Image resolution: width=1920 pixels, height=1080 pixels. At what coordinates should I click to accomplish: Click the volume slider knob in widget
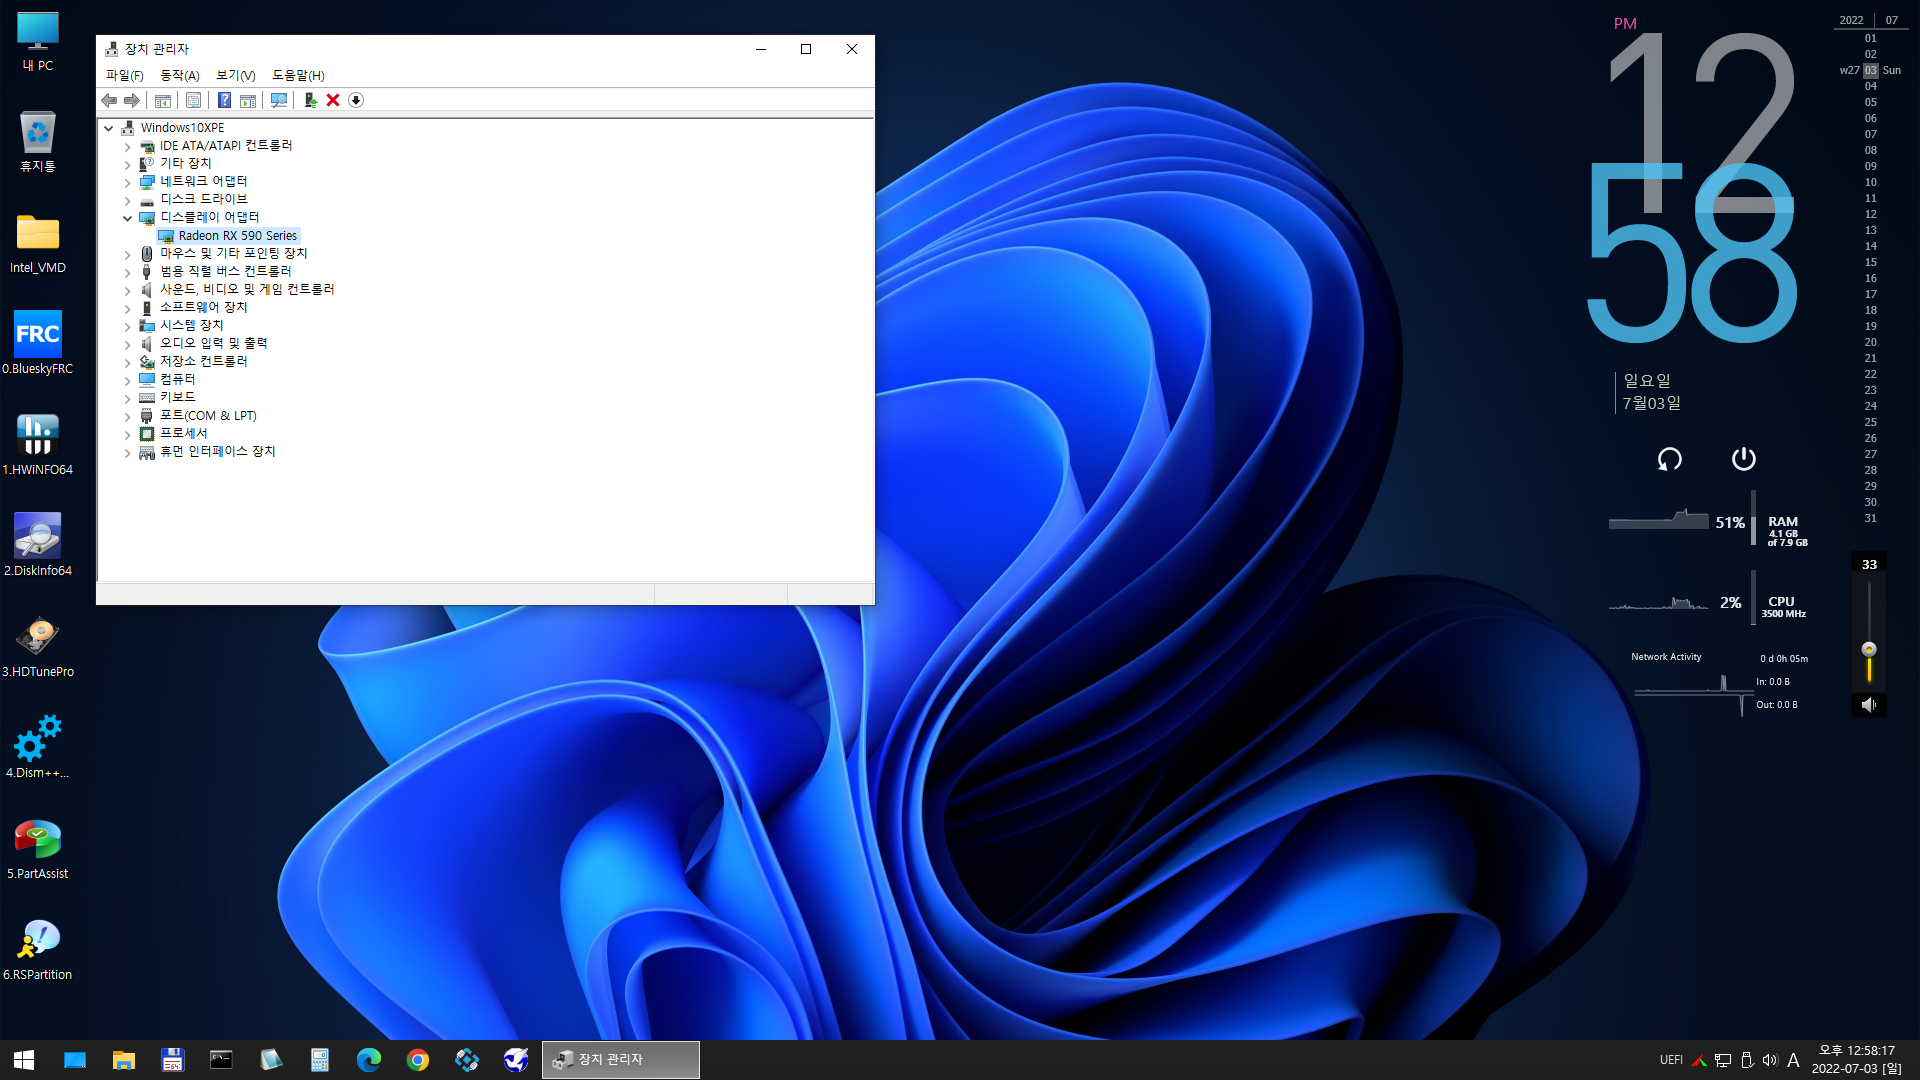1869,649
